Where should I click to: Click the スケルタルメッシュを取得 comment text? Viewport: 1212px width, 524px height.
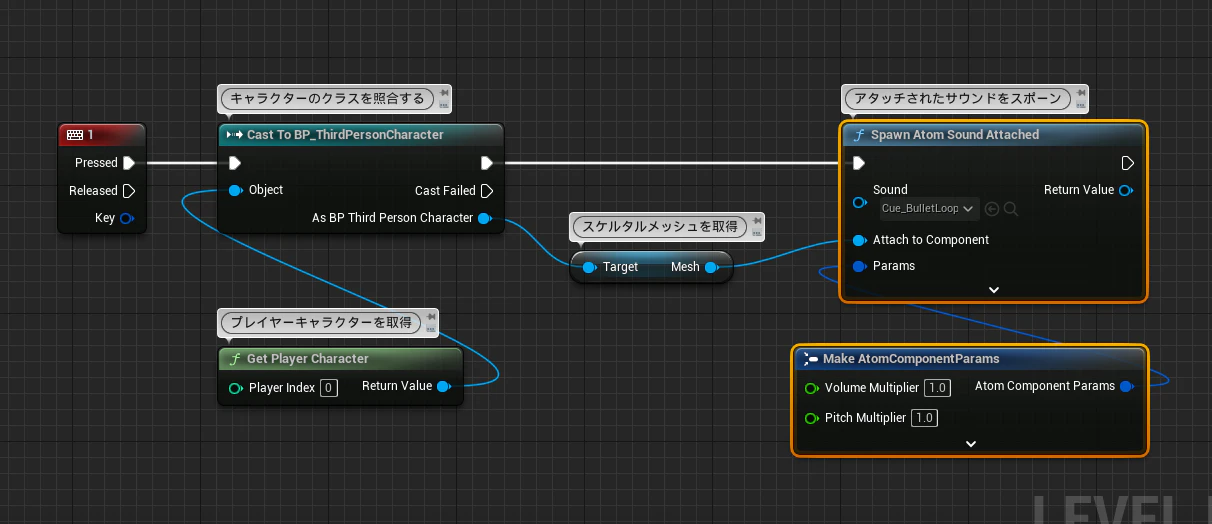pos(660,226)
